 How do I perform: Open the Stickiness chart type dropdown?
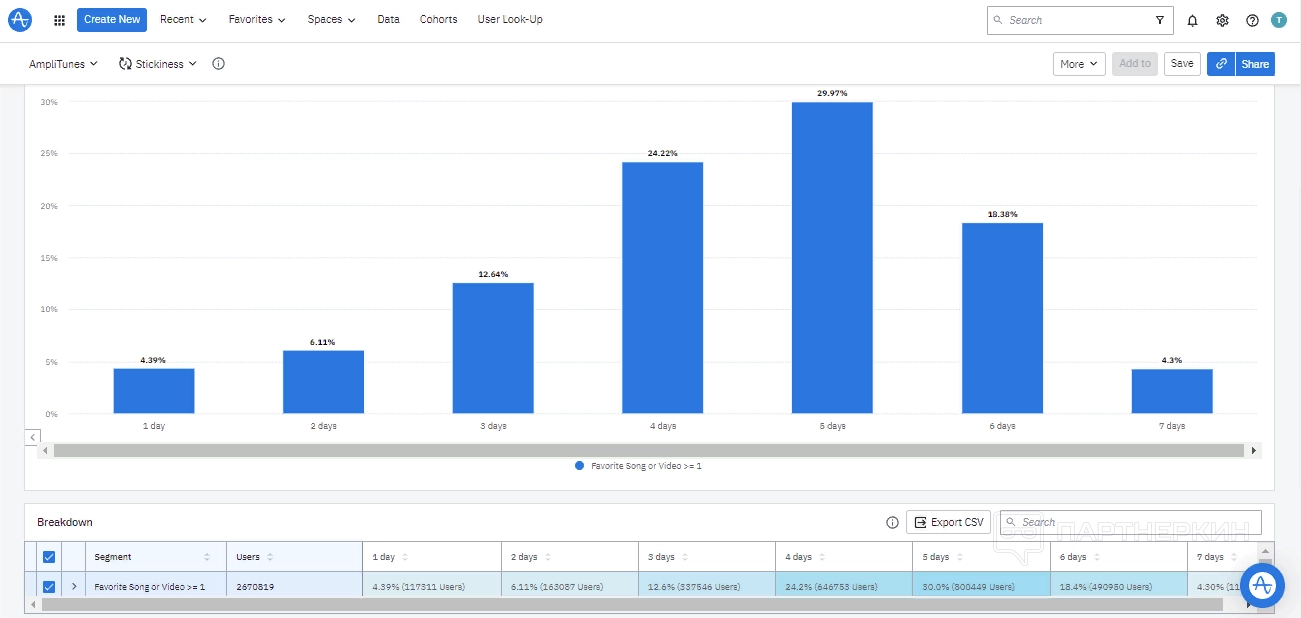pos(158,64)
